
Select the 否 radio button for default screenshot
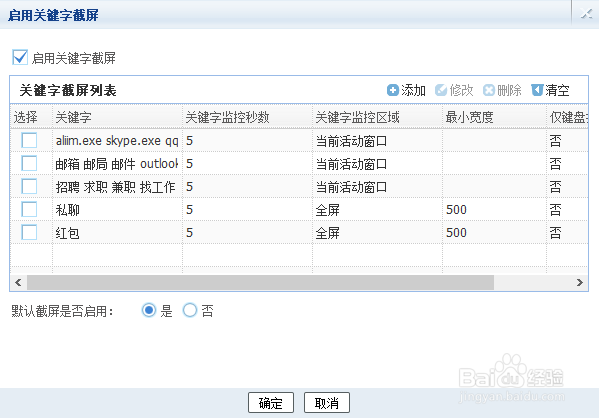click(x=190, y=310)
